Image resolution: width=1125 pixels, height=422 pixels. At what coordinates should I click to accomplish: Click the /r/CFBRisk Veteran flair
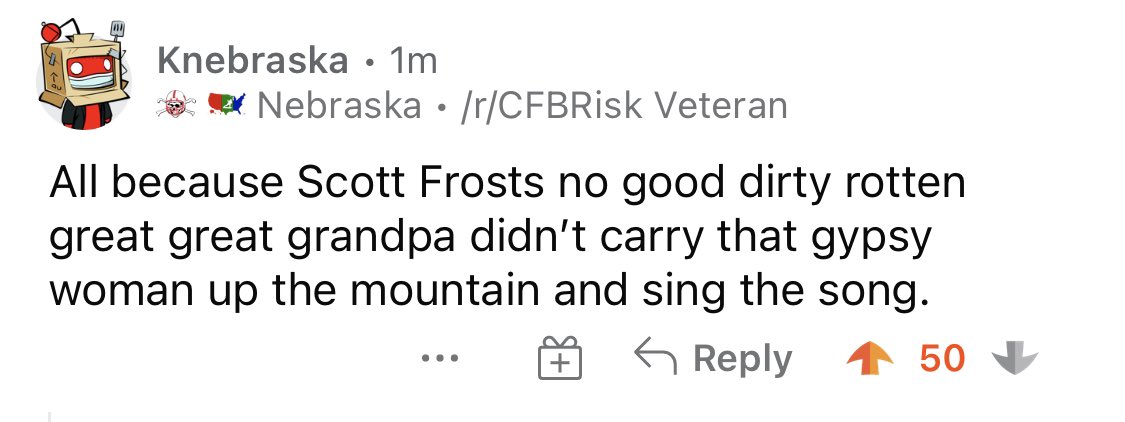tap(625, 106)
